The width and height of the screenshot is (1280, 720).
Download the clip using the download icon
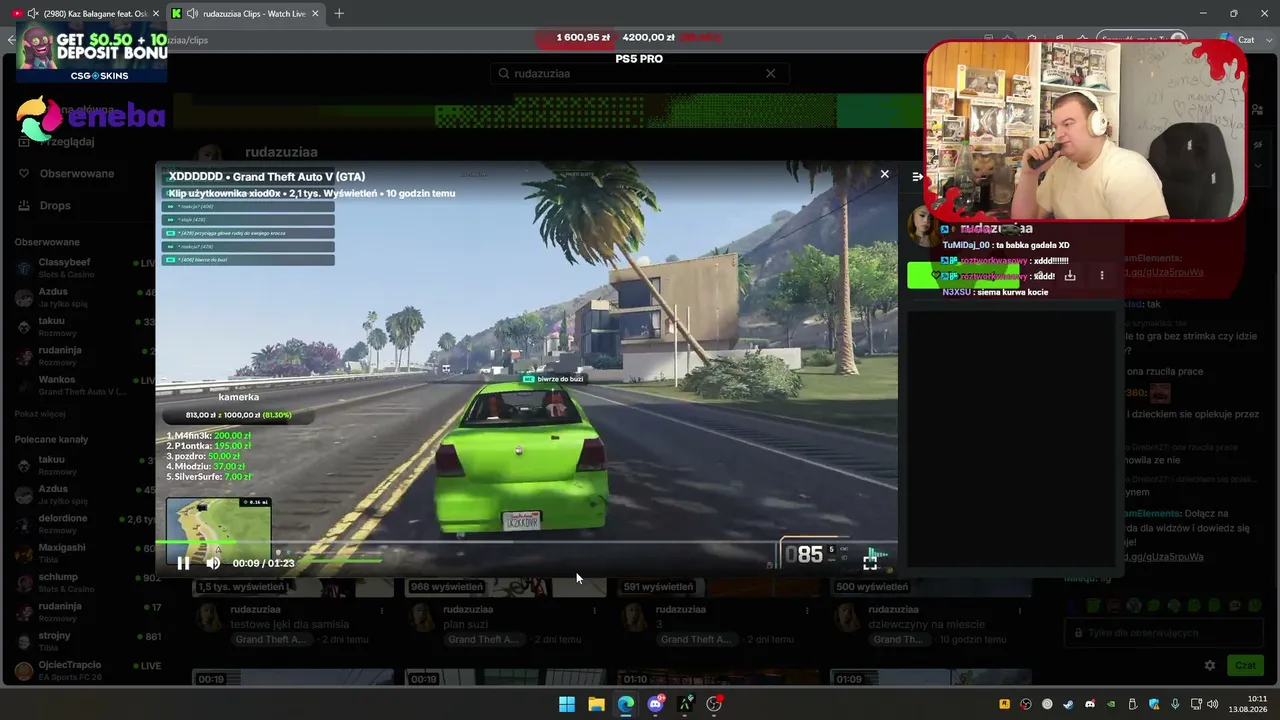click(x=1070, y=275)
